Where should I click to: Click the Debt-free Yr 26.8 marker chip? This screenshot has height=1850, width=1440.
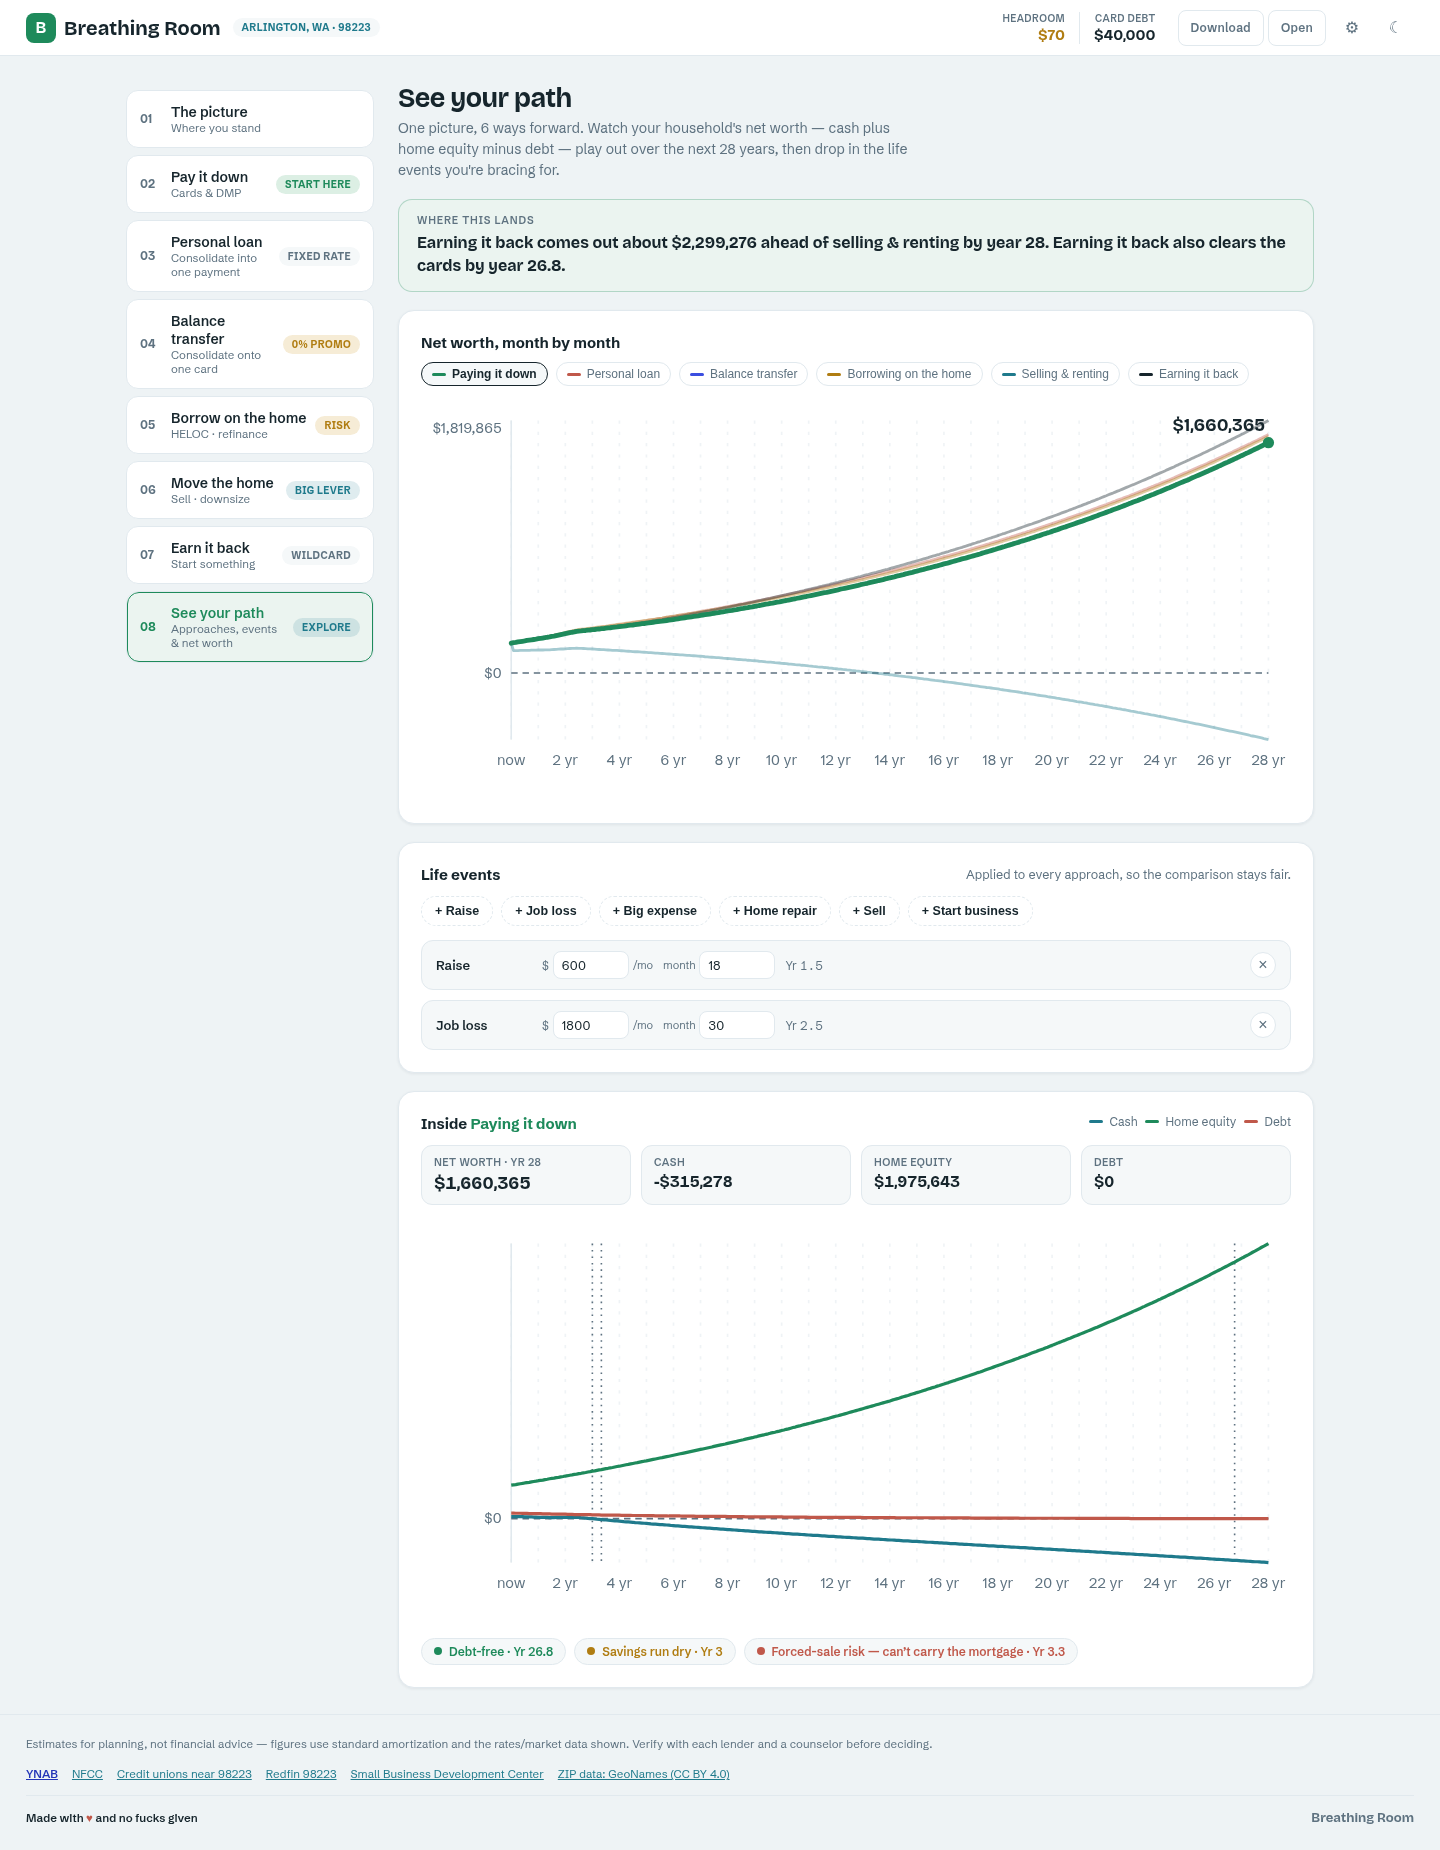494,1652
